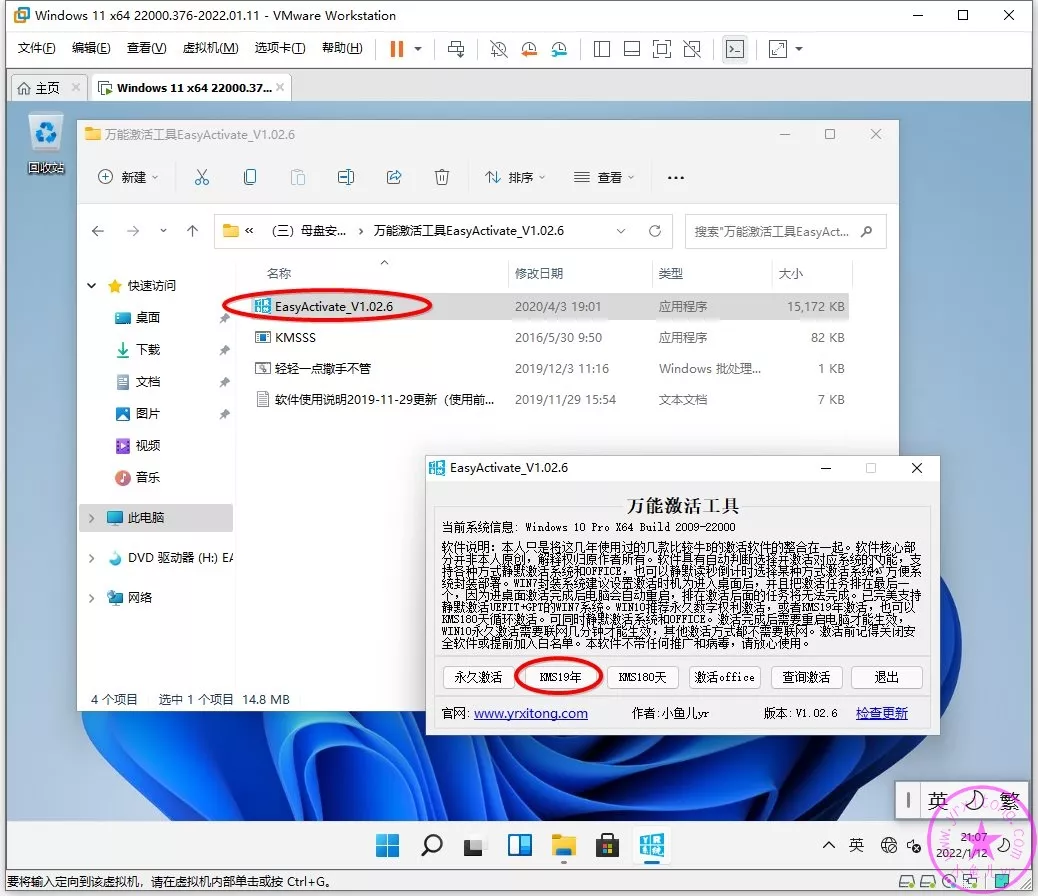This screenshot has width=1038, height=896.
Task: Select the KMSSS file in list
Action: click(295, 338)
